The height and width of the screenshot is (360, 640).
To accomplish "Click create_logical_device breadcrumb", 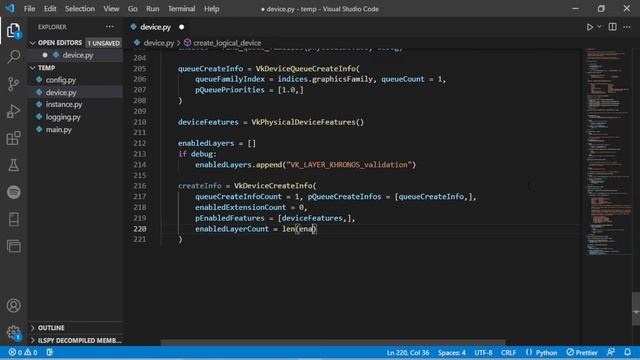I will pyautogui.click(x=227, y=43).
